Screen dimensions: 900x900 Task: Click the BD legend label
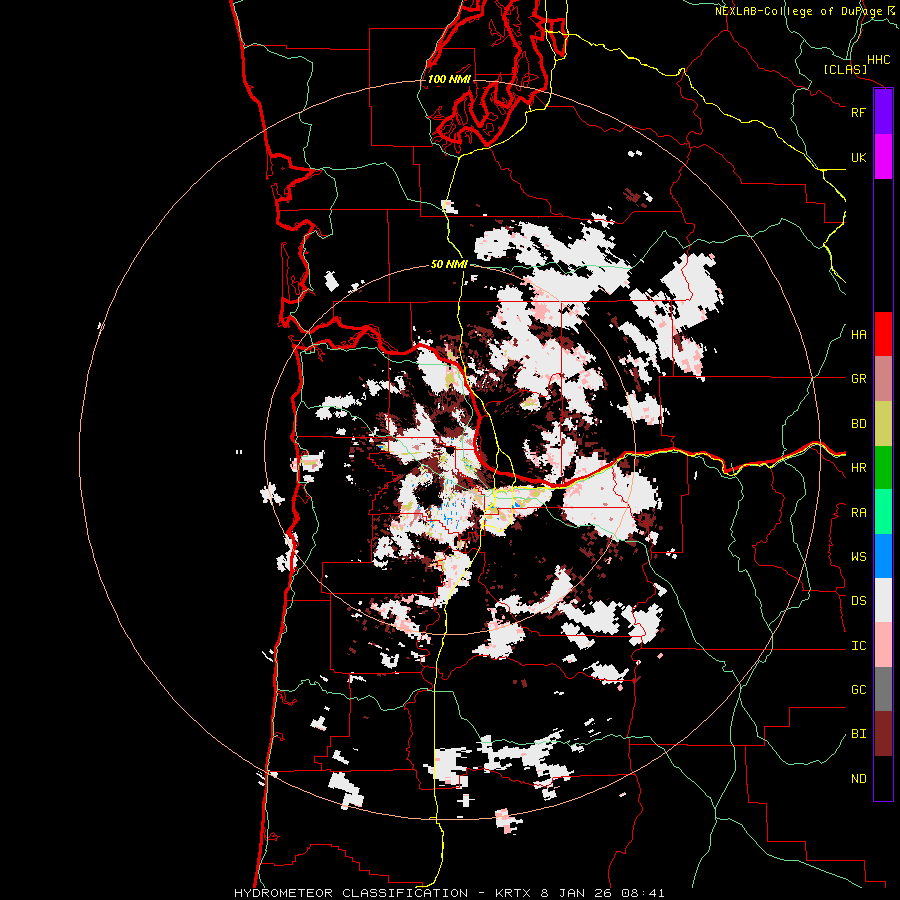(x=858, y=424)
